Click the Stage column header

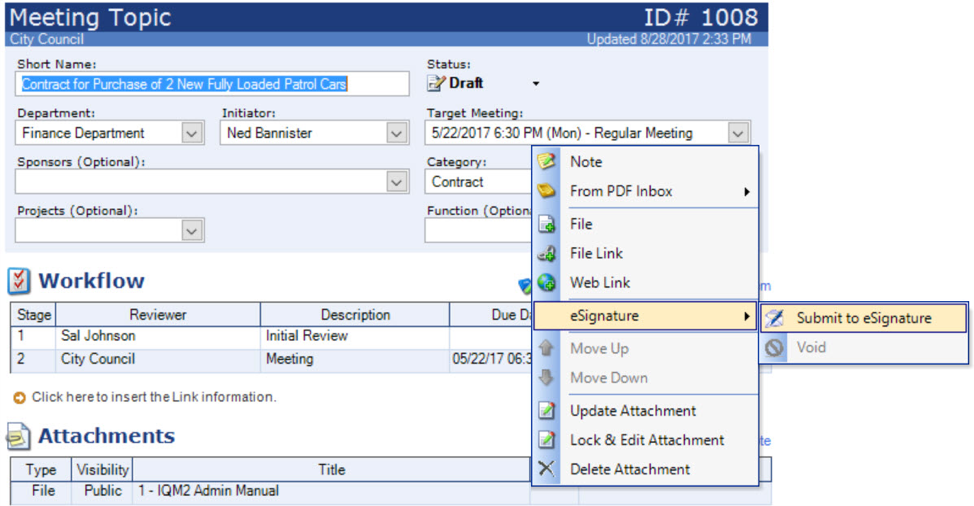pyautogui.click(x=34, y=315)
